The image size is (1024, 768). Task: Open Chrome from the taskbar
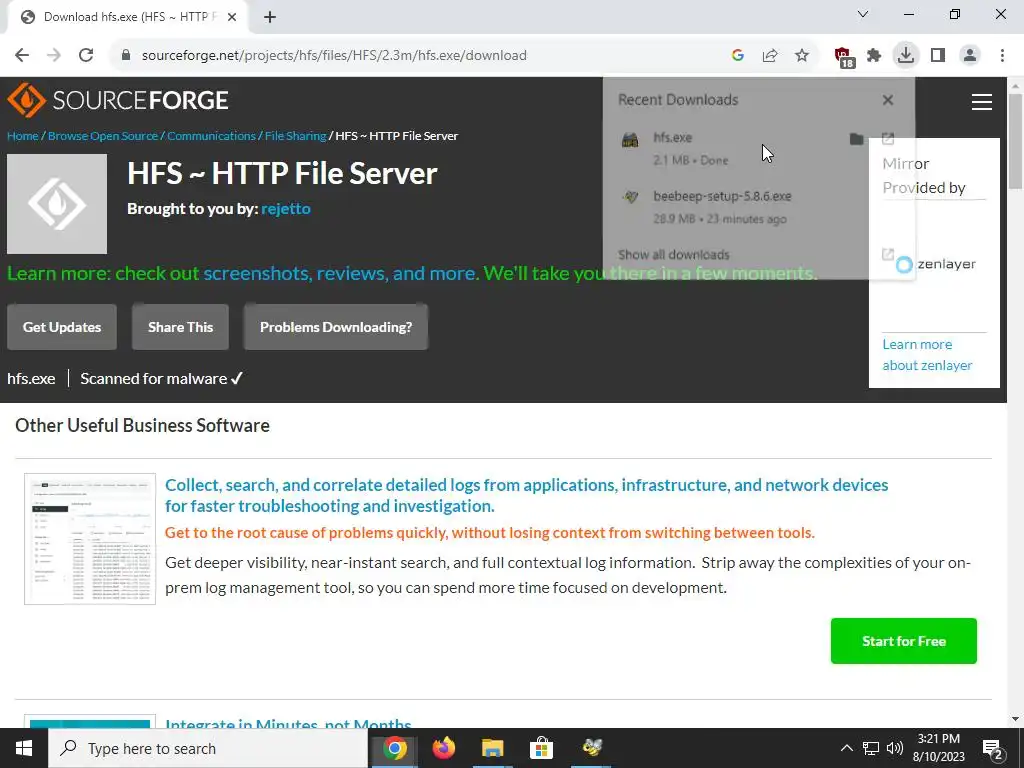(x=394, y=748)
